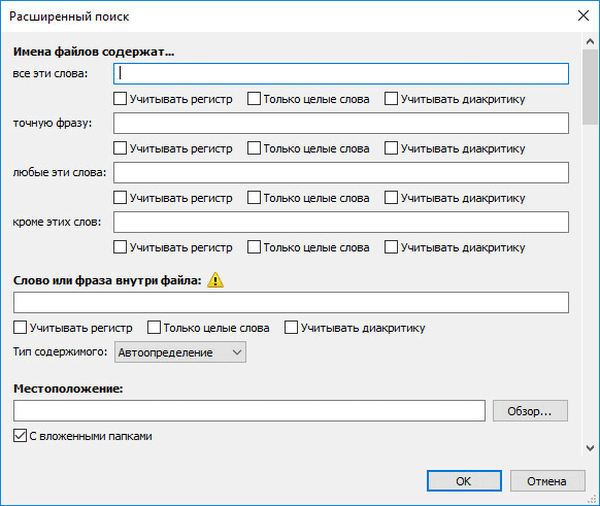
Task: Open the Тип содержимого dropdown
Action: [180, 352]
